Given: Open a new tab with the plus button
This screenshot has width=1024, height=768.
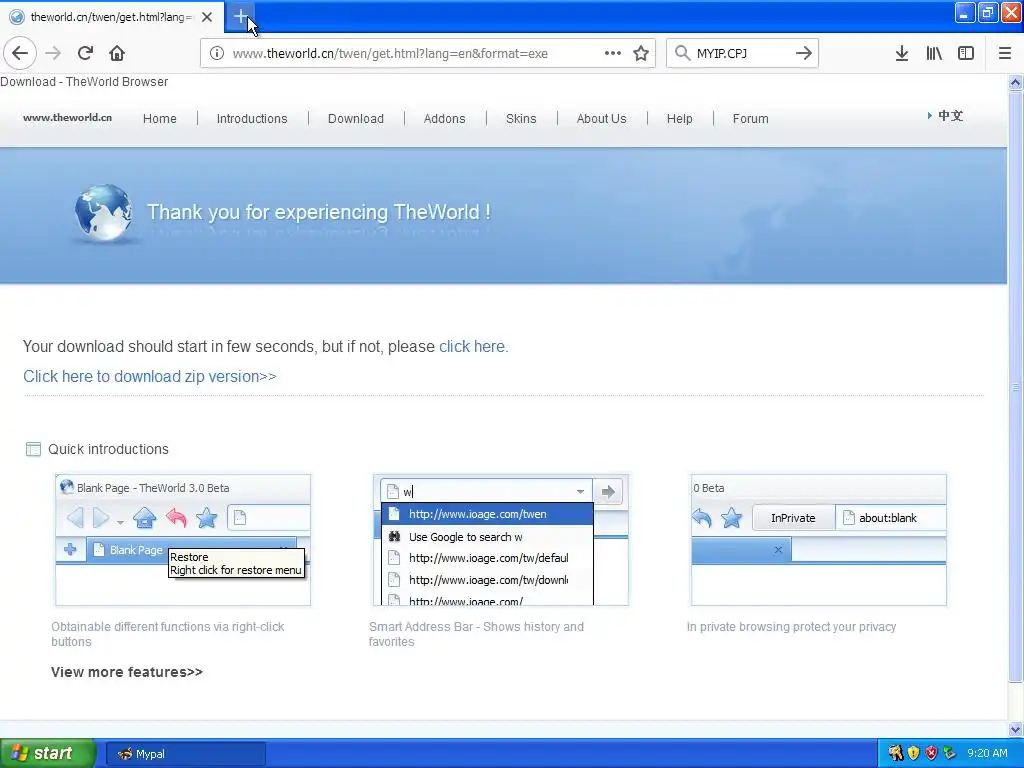Looking at the screenshot, I should (x=240, y=17).
